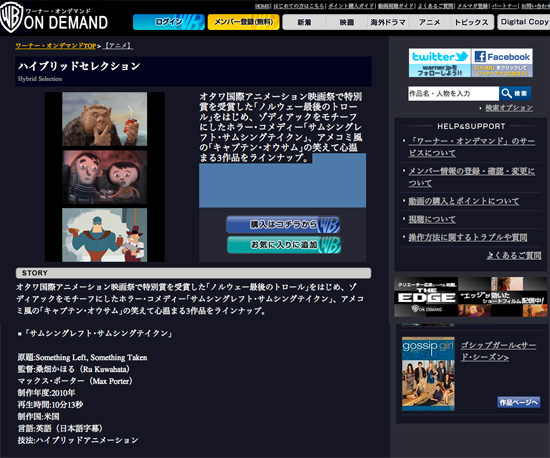Click the 制作年度:2010年 text
The image size is (550, 458).
point(46,393)
